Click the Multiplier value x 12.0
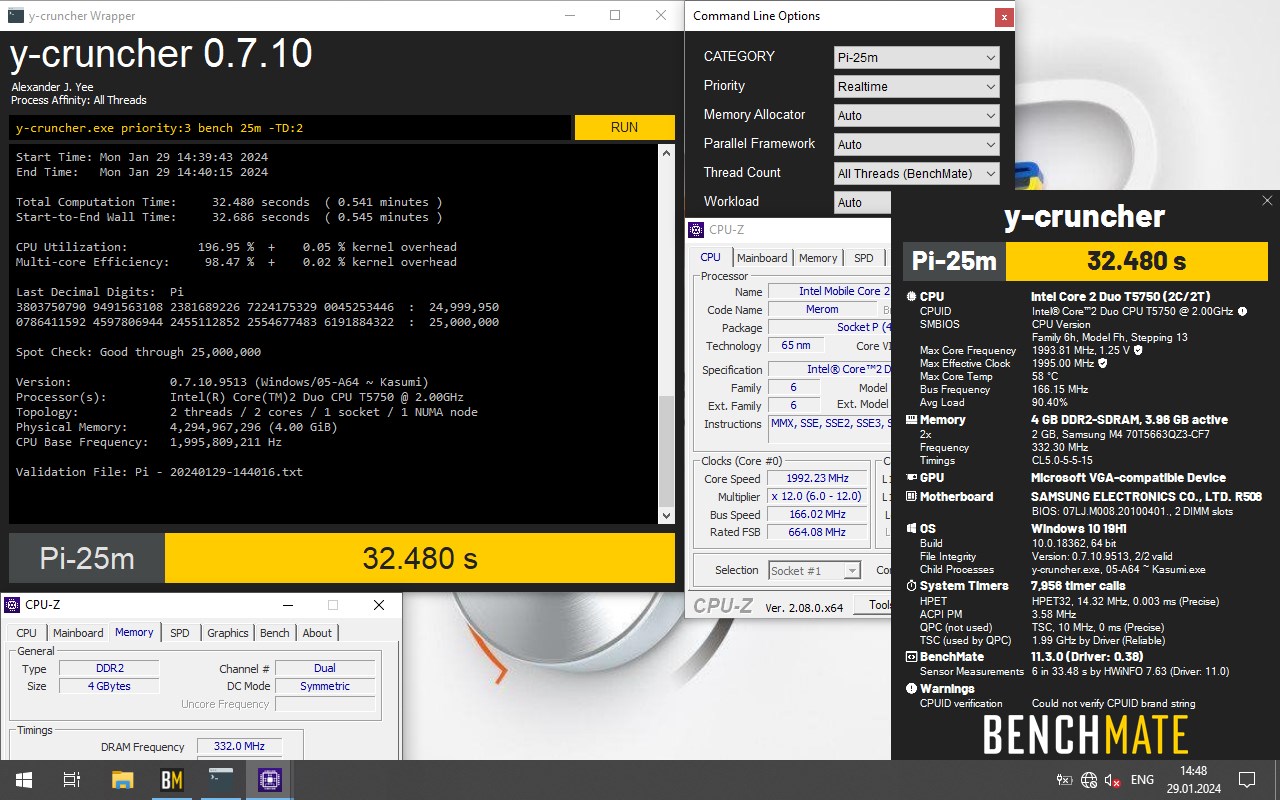 pos(816,497)
